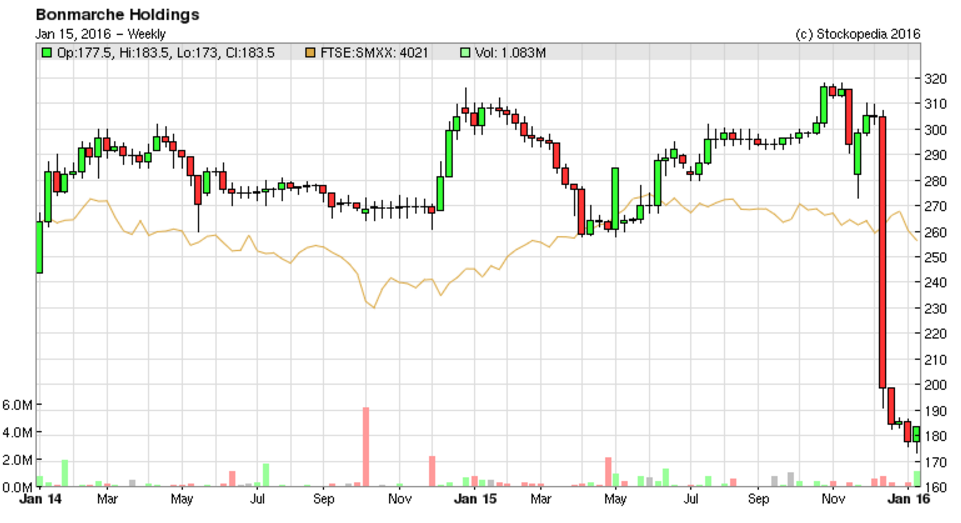Click the 200 price axis label
The height and width of the screenshot is (523, 961).
pyautogui.click(x=936, y=385)
